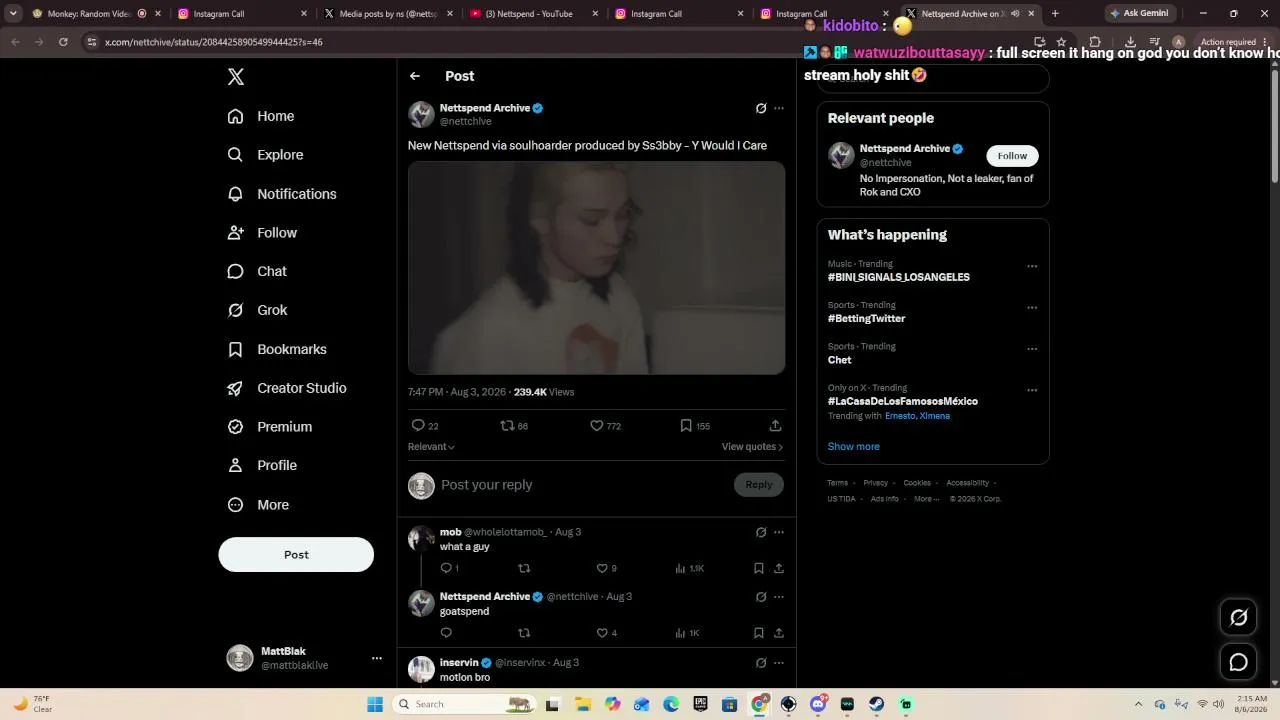Open the Grok icon on the main post
Screen dimensions: 1280x720
click(x=761, y=108)
